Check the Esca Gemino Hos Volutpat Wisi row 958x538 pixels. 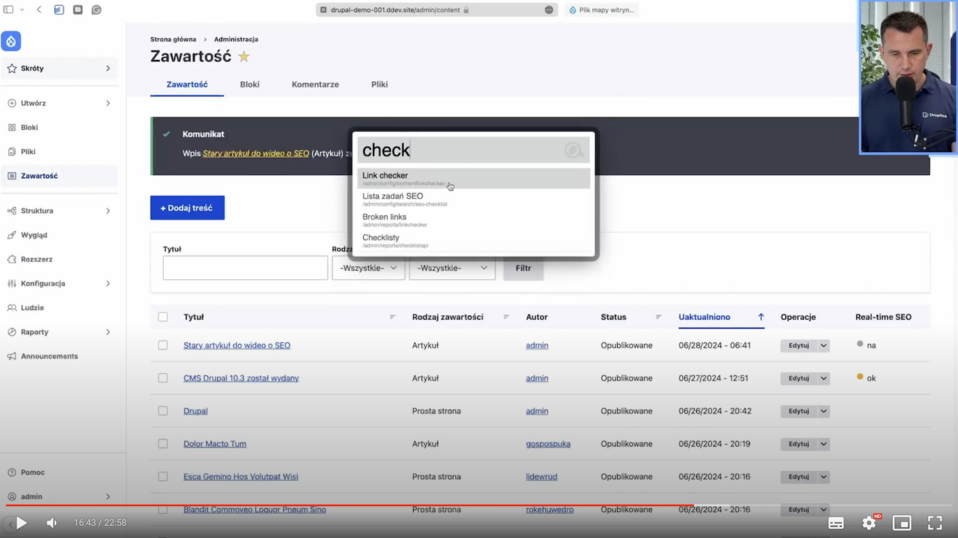point(163,476)
